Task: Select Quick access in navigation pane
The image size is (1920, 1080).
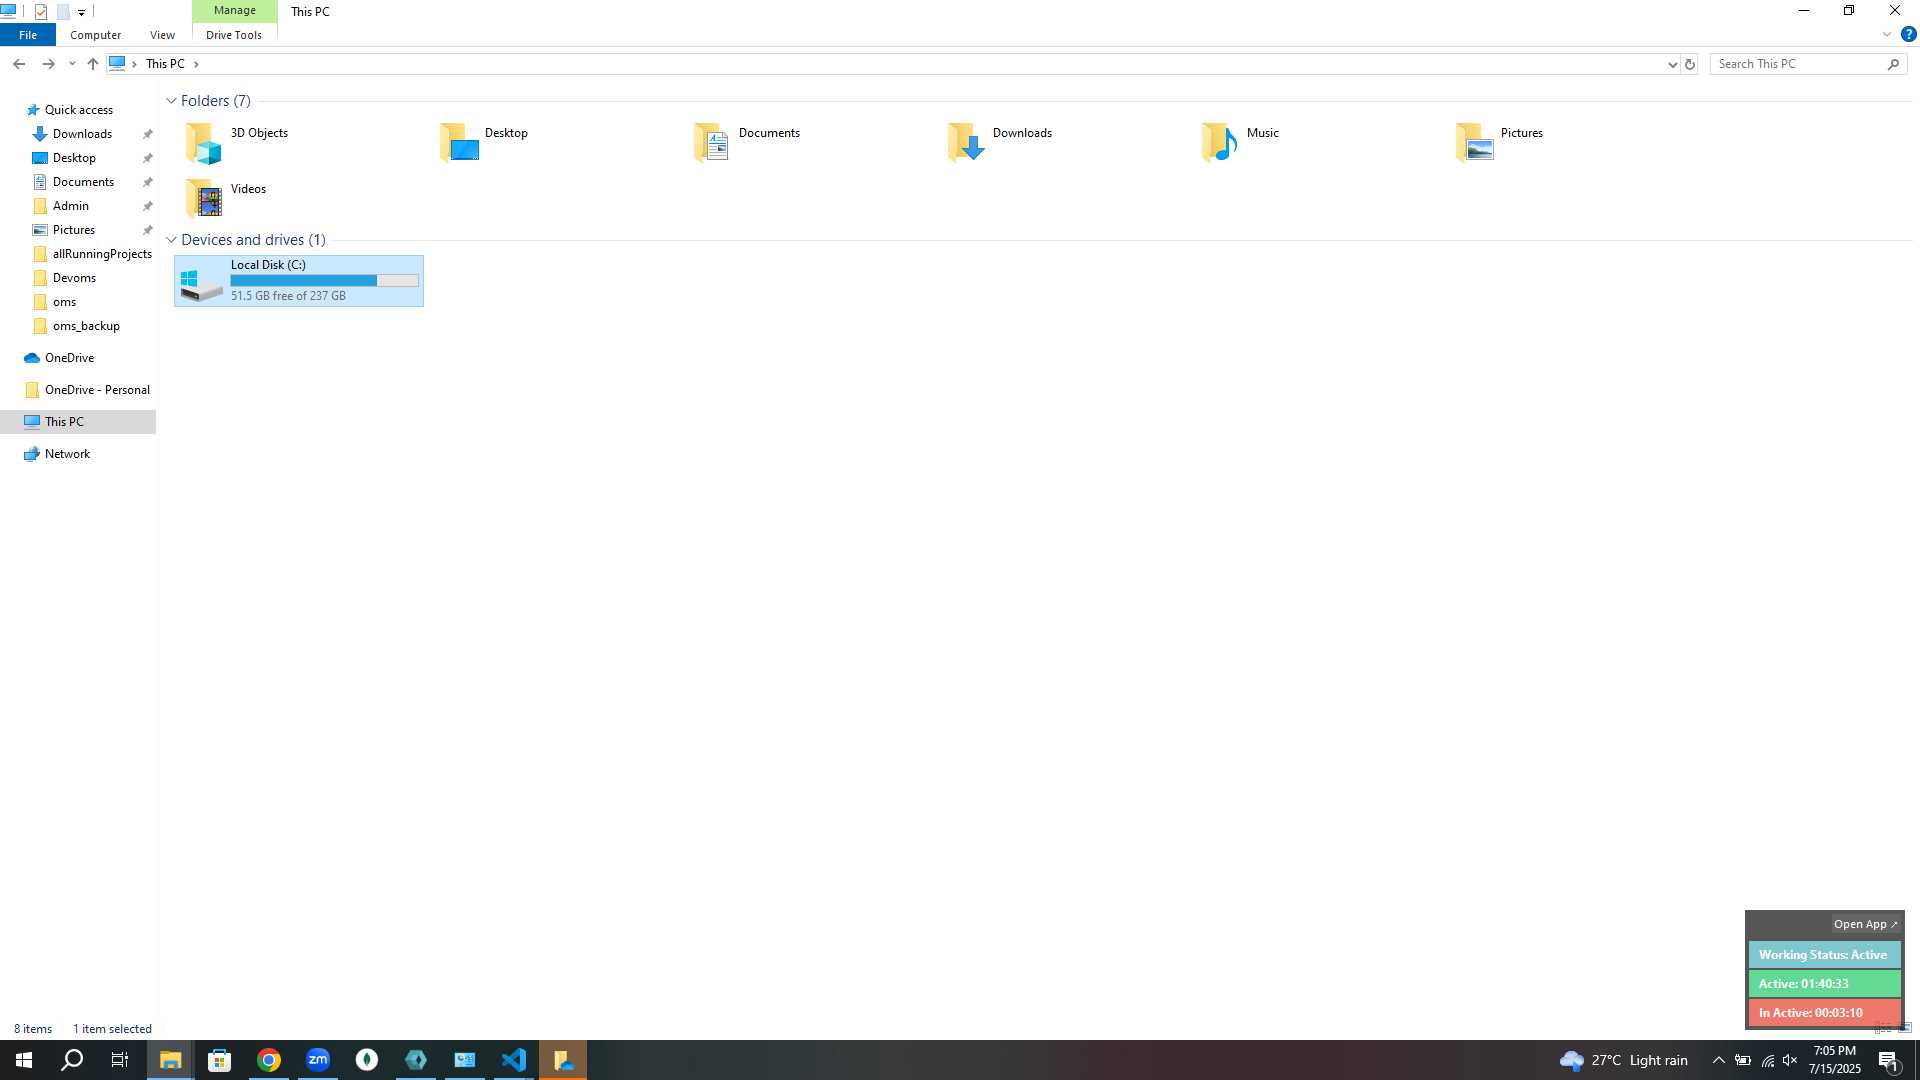Action: [78, 110]
